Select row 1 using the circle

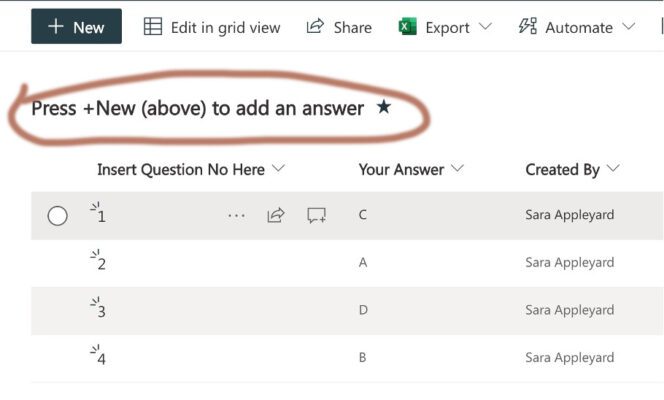click(x=57, y=216)
